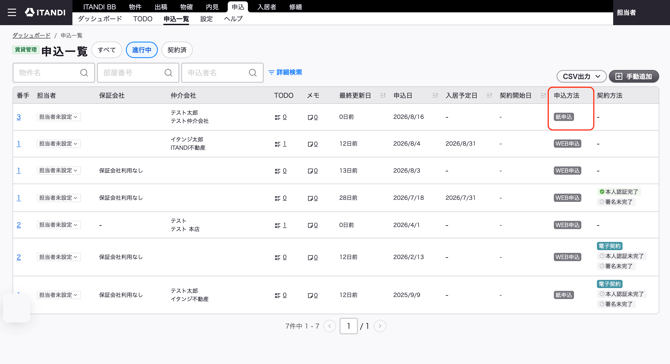Image resolution: width=670 pixels, height=364 pixels.
Task: Open number link 2 in the 2026/4/1 row
Action: (18, 225)
